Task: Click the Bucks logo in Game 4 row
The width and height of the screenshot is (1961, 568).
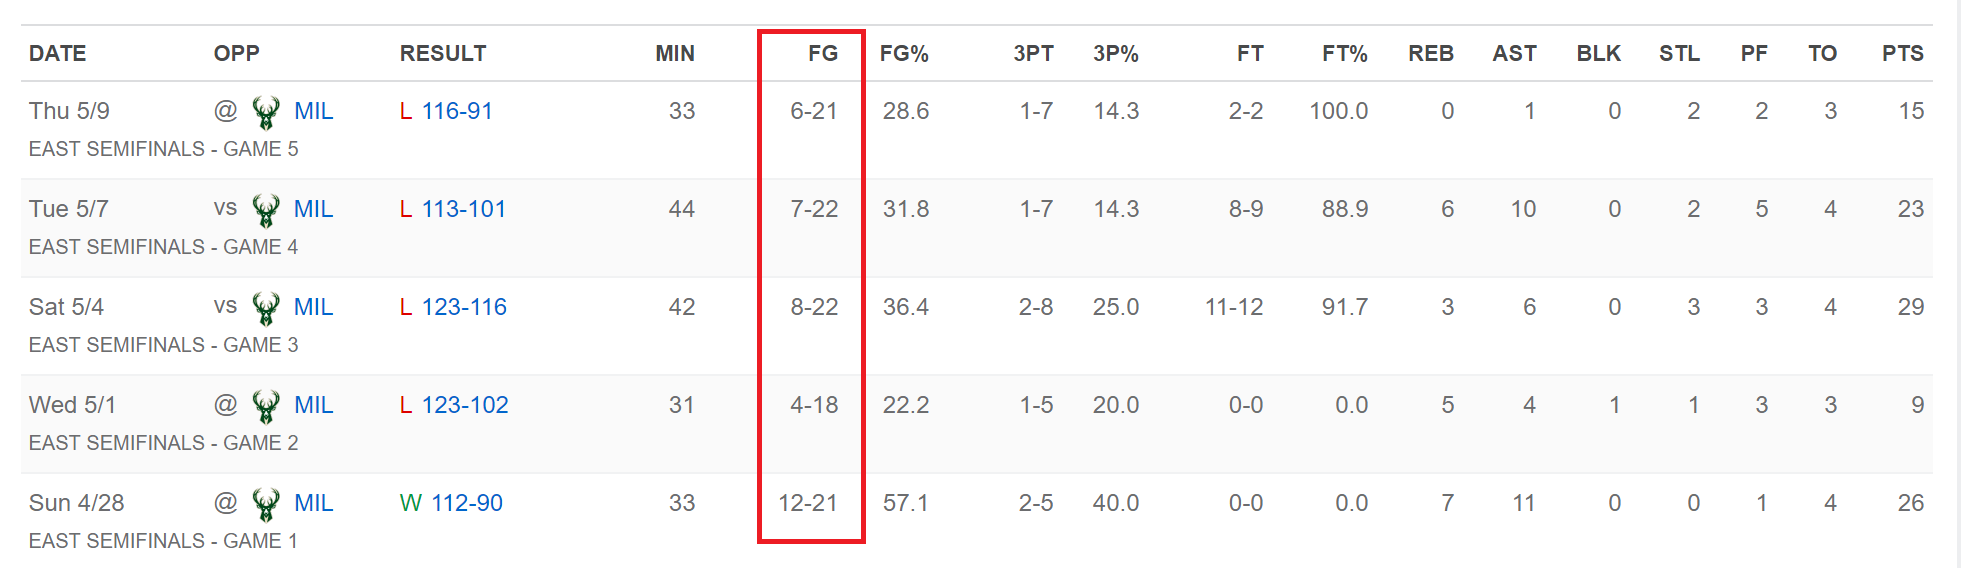Action: pos(266,210)
